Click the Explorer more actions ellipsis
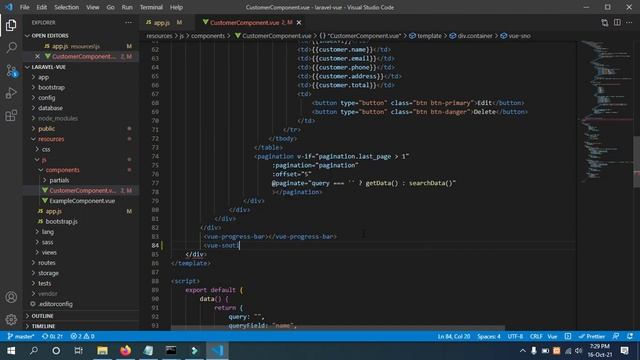This screenshot has height=360, width=640. pyautogui.click(x=129, y=22)
